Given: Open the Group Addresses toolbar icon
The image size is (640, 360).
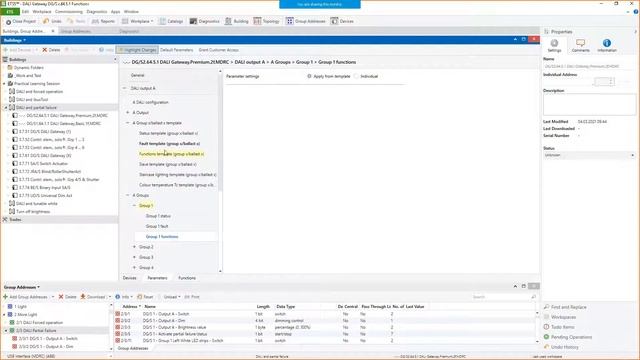Looking at the screenshot, I should click(289, 21).
